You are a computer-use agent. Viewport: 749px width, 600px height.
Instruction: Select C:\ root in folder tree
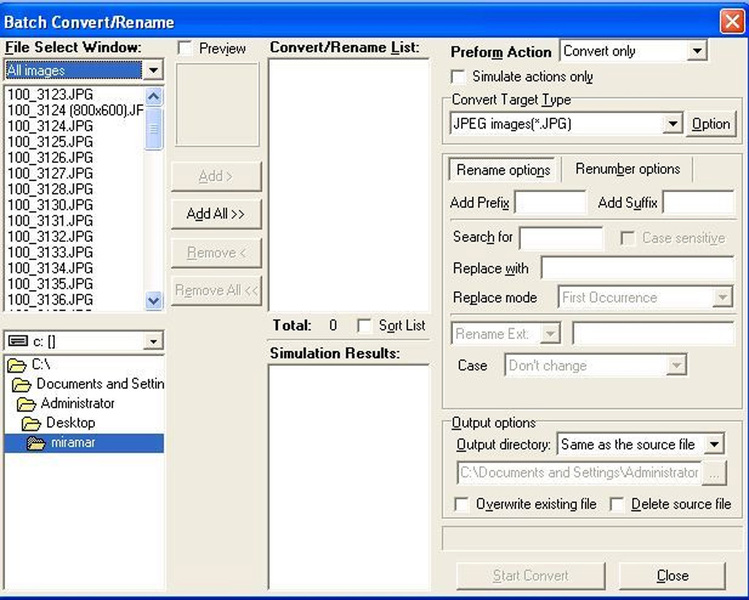[84, 365]
